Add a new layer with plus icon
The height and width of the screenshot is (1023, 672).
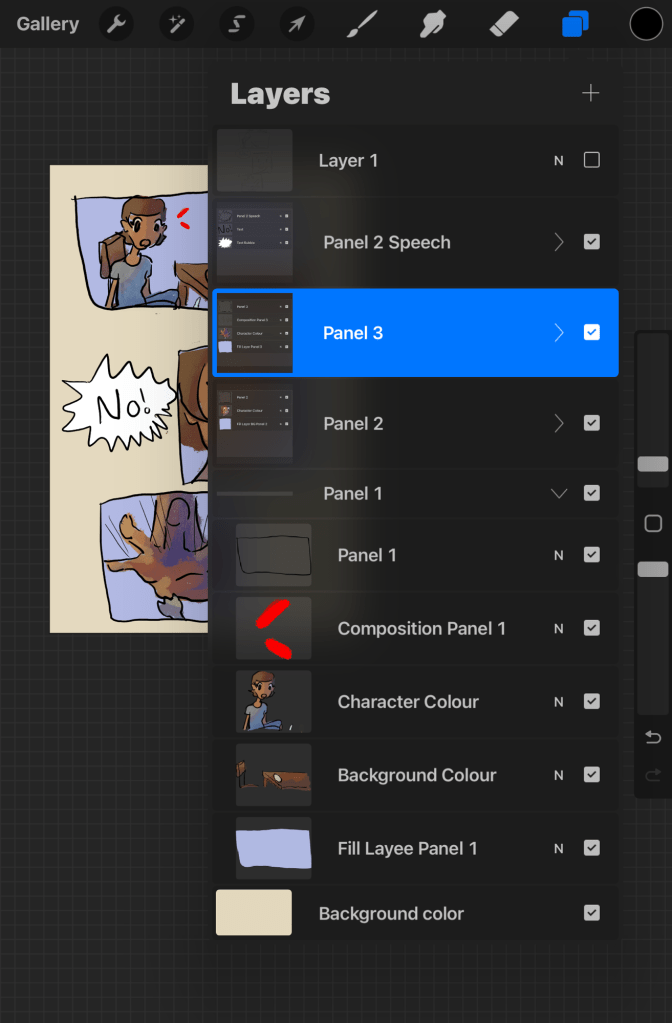(x=591, y=93)
